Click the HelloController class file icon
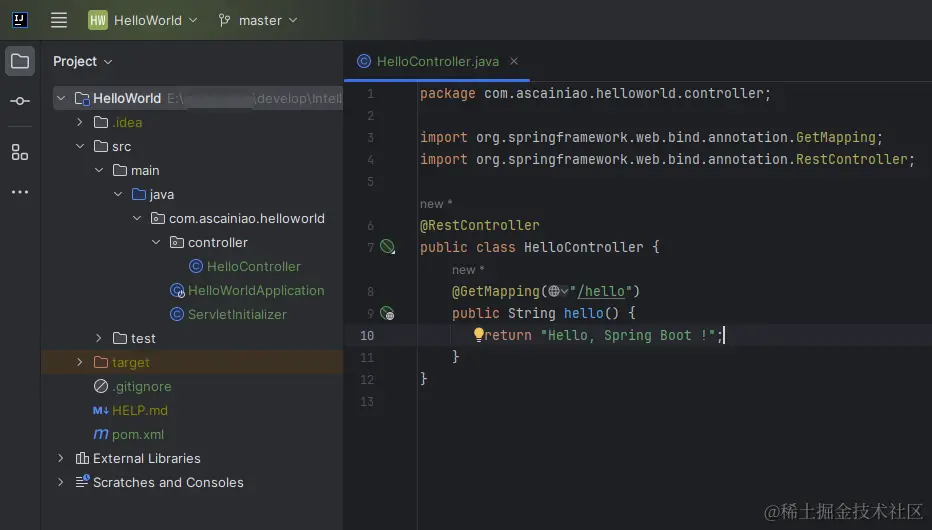932x530 pixels. 196,266
